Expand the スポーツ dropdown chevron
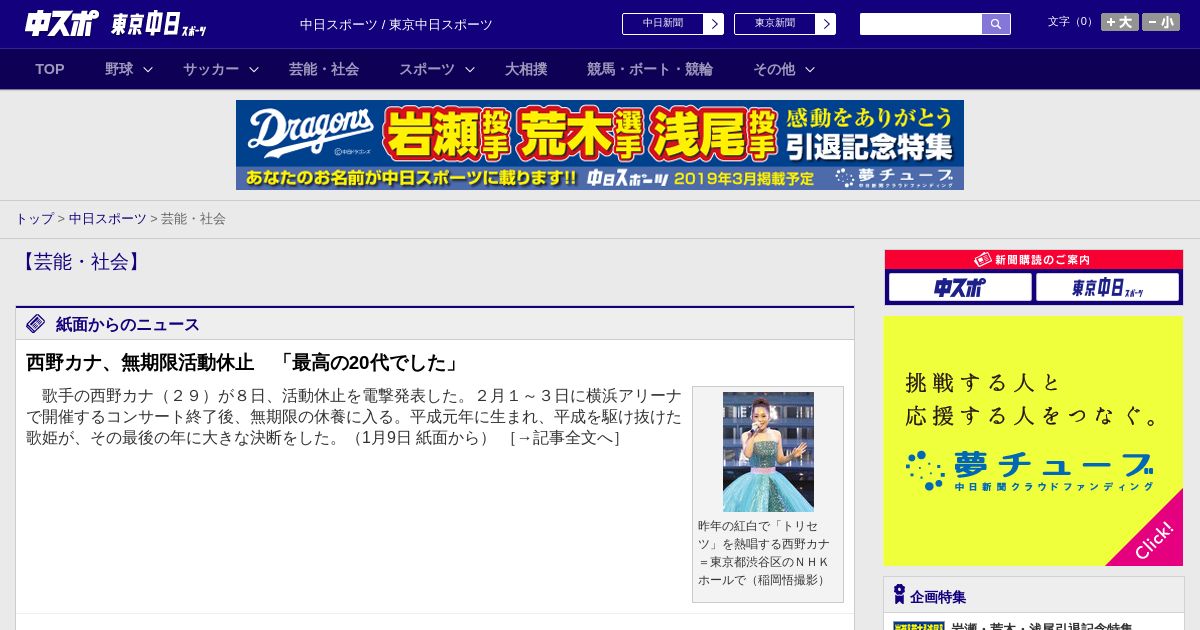Viewport: 1200px width, 630px height. pyautogui.click(x=470, y=69)
